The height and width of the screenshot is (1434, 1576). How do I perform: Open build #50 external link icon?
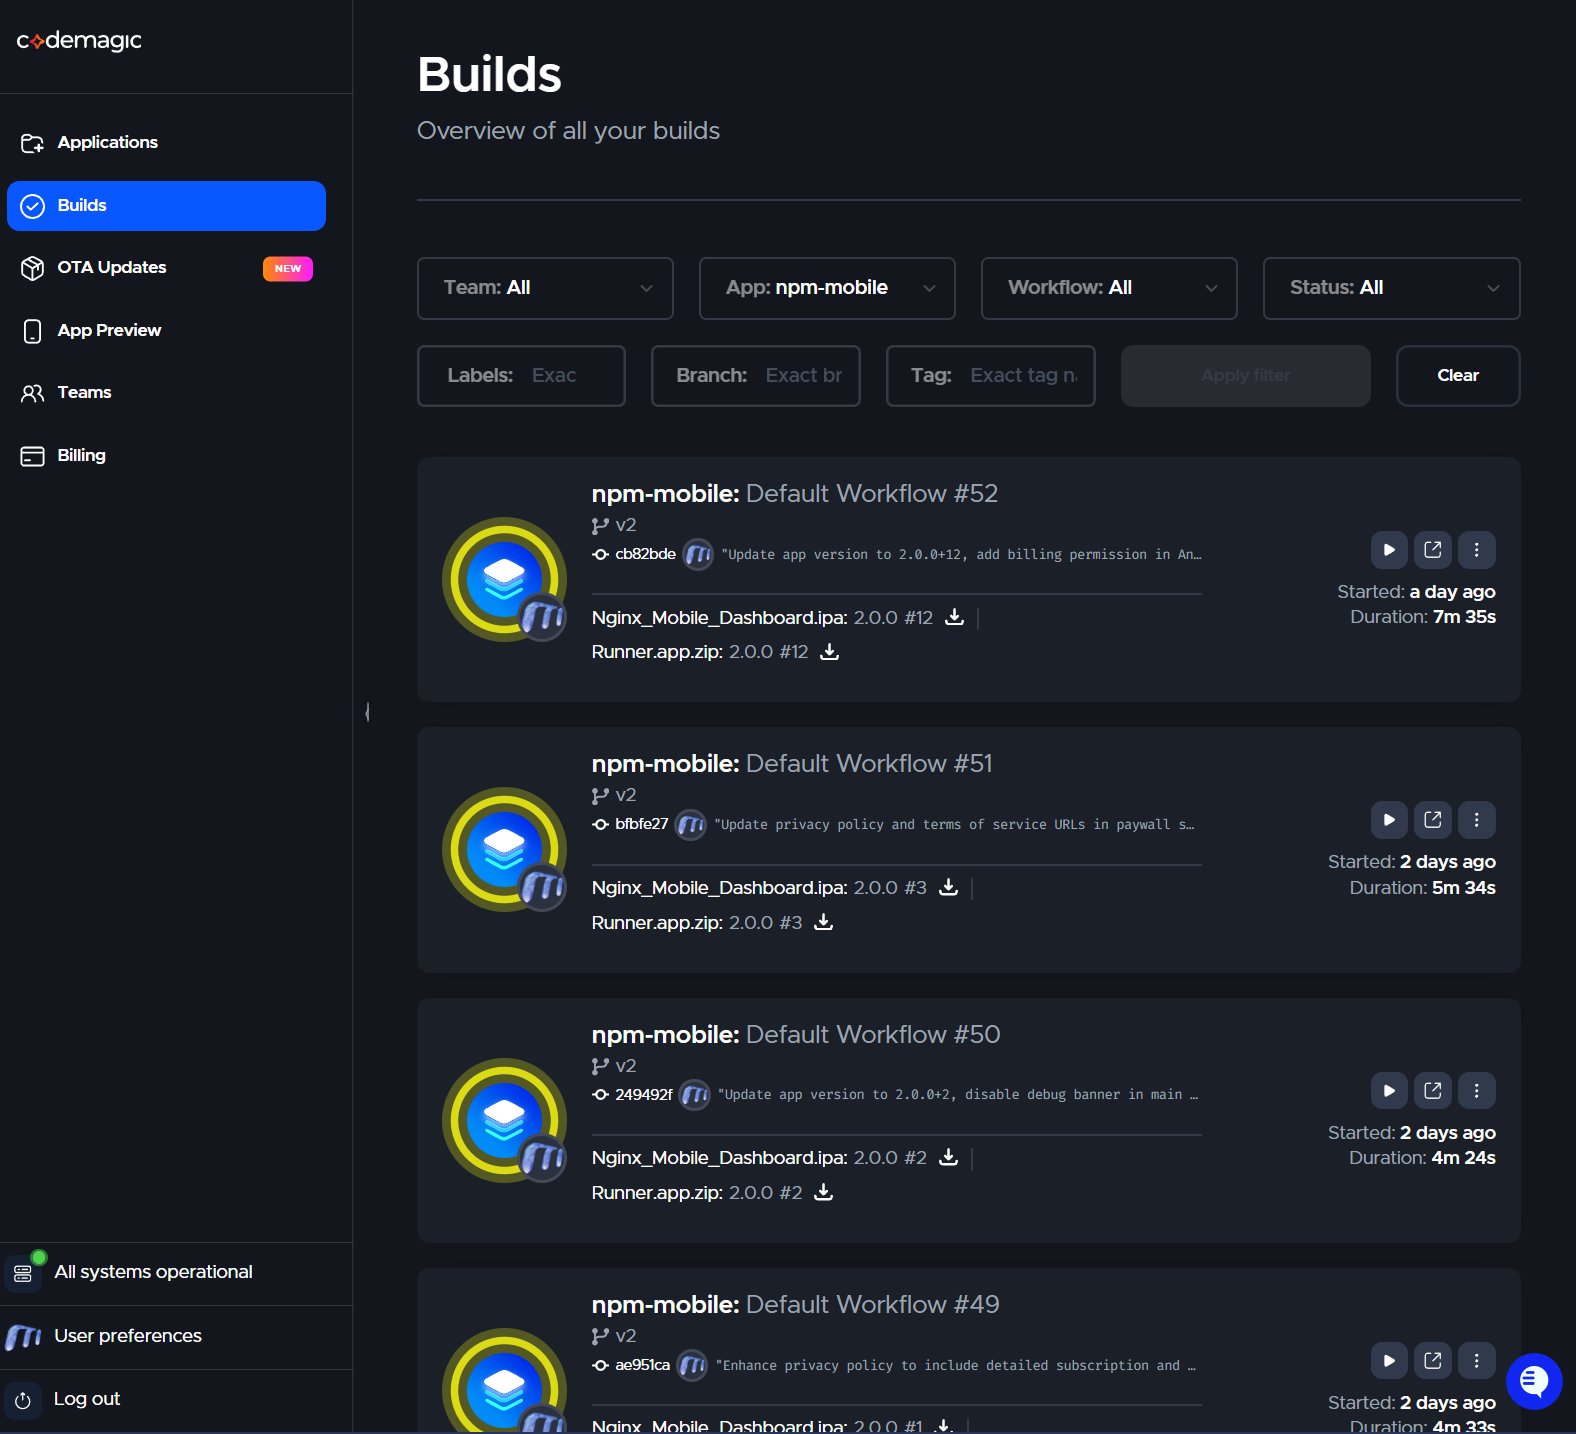coord(1433,1091)
